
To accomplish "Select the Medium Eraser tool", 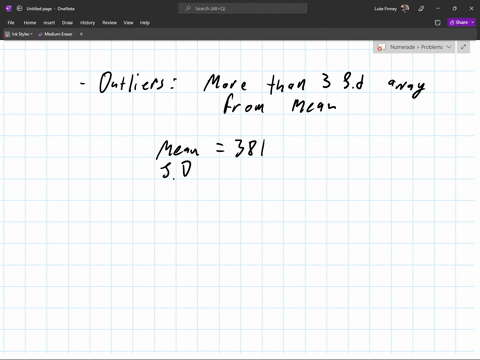I will click(55, 34).
